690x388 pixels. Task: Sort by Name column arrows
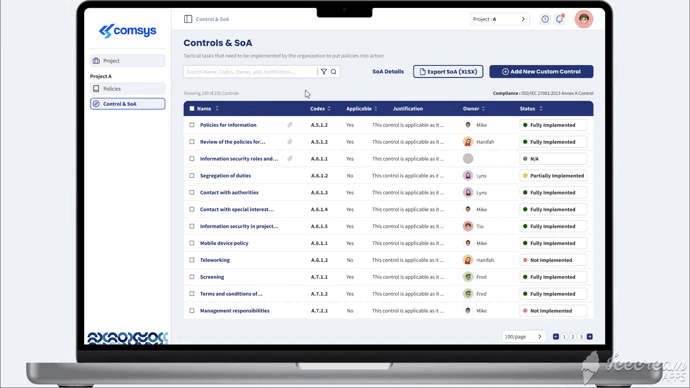click(217, 109)
